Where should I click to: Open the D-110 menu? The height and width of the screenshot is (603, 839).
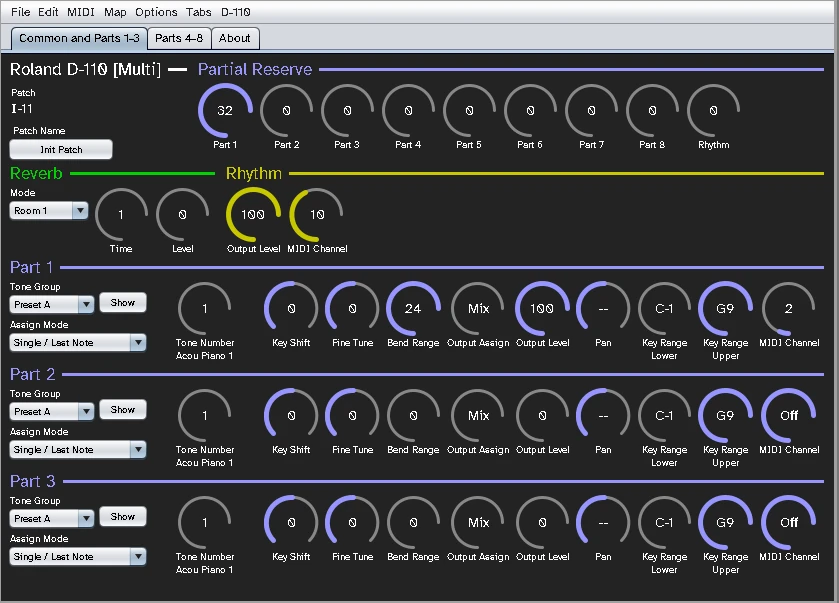236,12
